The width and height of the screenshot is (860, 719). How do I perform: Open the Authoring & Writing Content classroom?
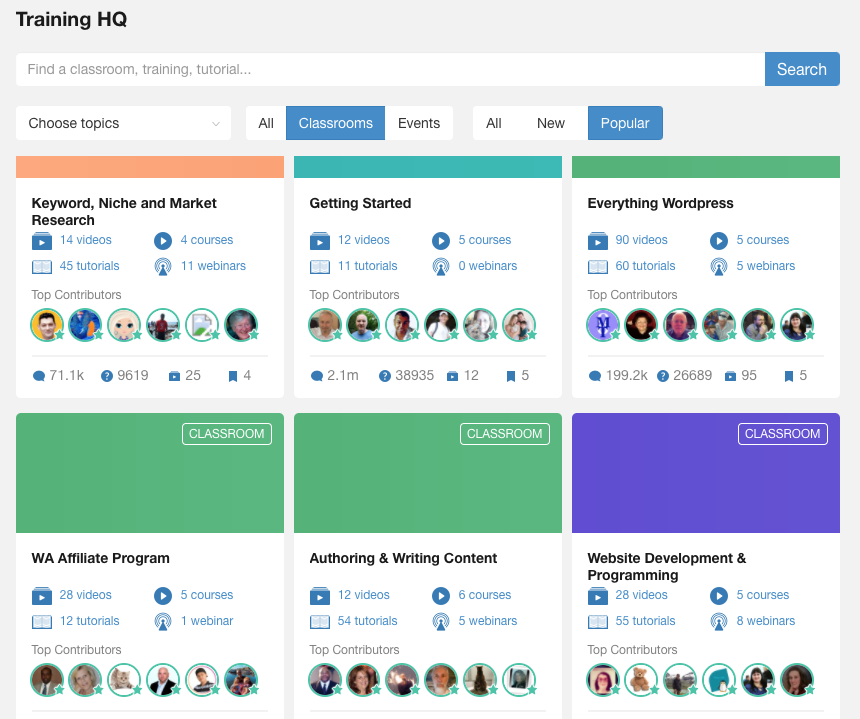(x=403, y=558)
